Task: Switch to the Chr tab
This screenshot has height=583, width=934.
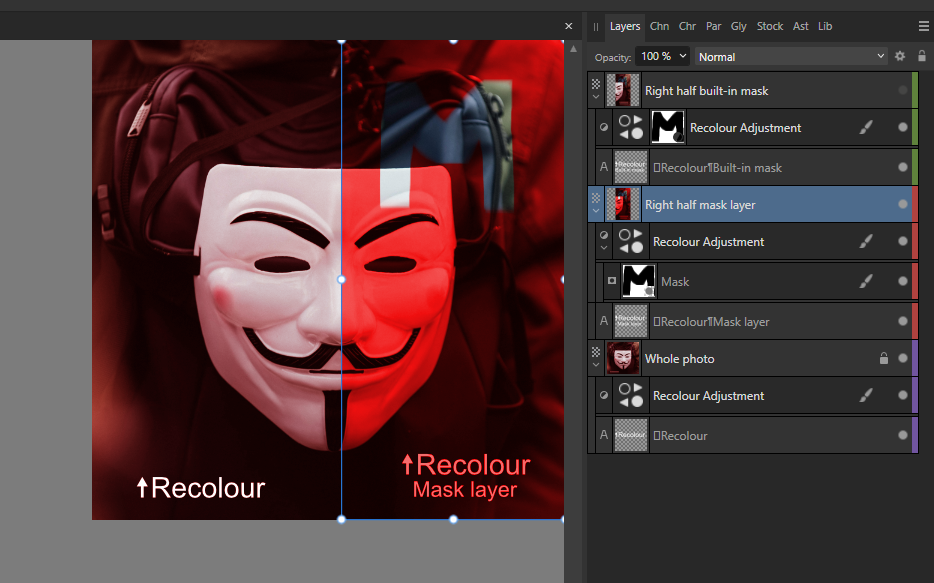Action: tap(687, 26)
